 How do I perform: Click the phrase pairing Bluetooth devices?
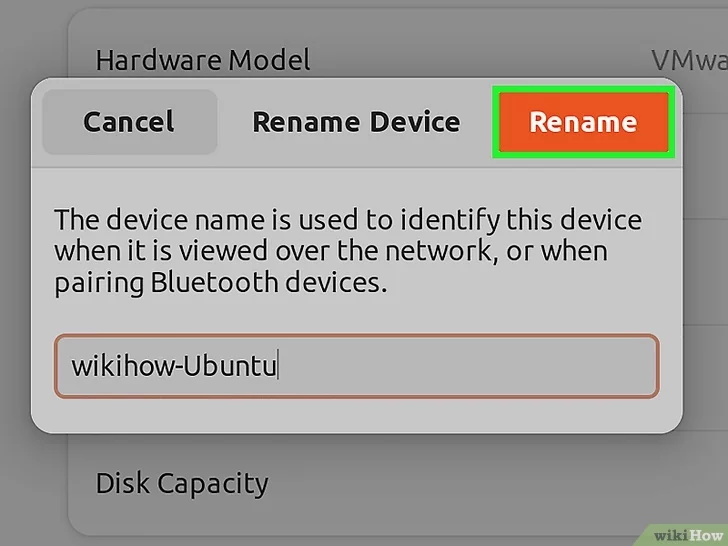point(221,282)
